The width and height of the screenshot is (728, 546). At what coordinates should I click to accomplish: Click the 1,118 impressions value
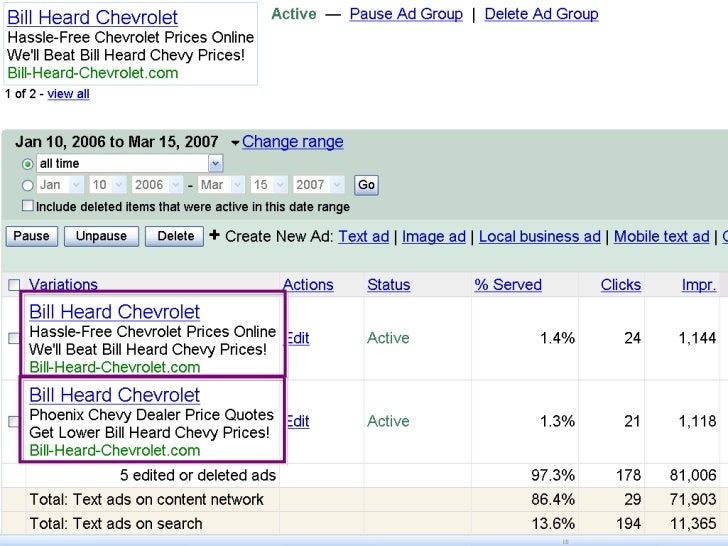point(697,421)
